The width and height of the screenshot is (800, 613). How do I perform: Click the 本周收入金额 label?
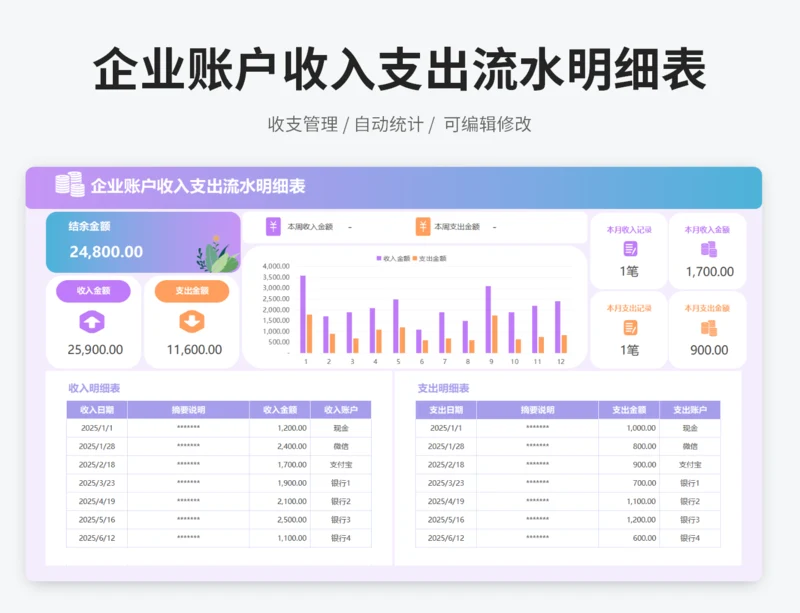point(310,227)
